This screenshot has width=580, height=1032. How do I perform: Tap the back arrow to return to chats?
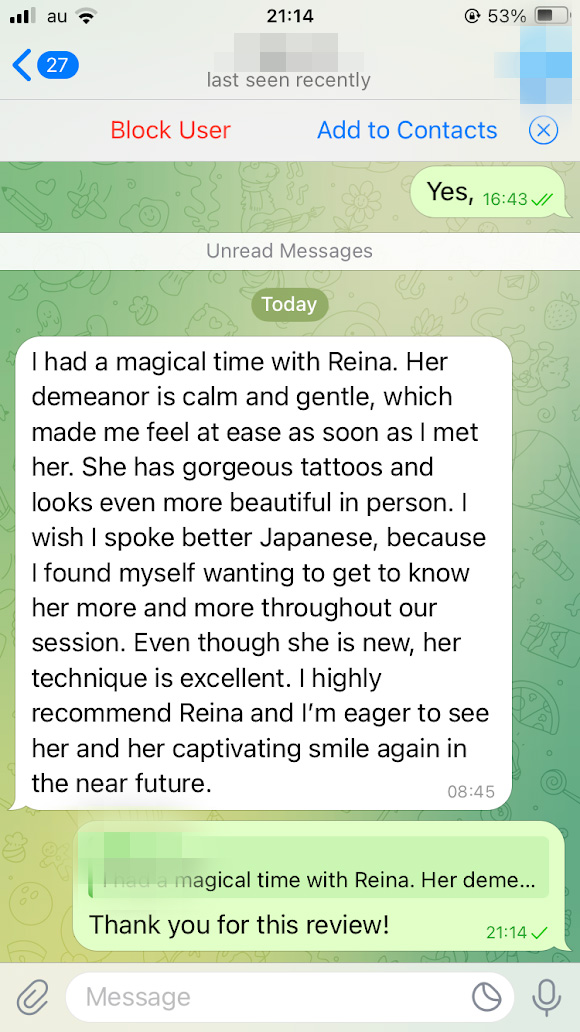tap(22, 65)
